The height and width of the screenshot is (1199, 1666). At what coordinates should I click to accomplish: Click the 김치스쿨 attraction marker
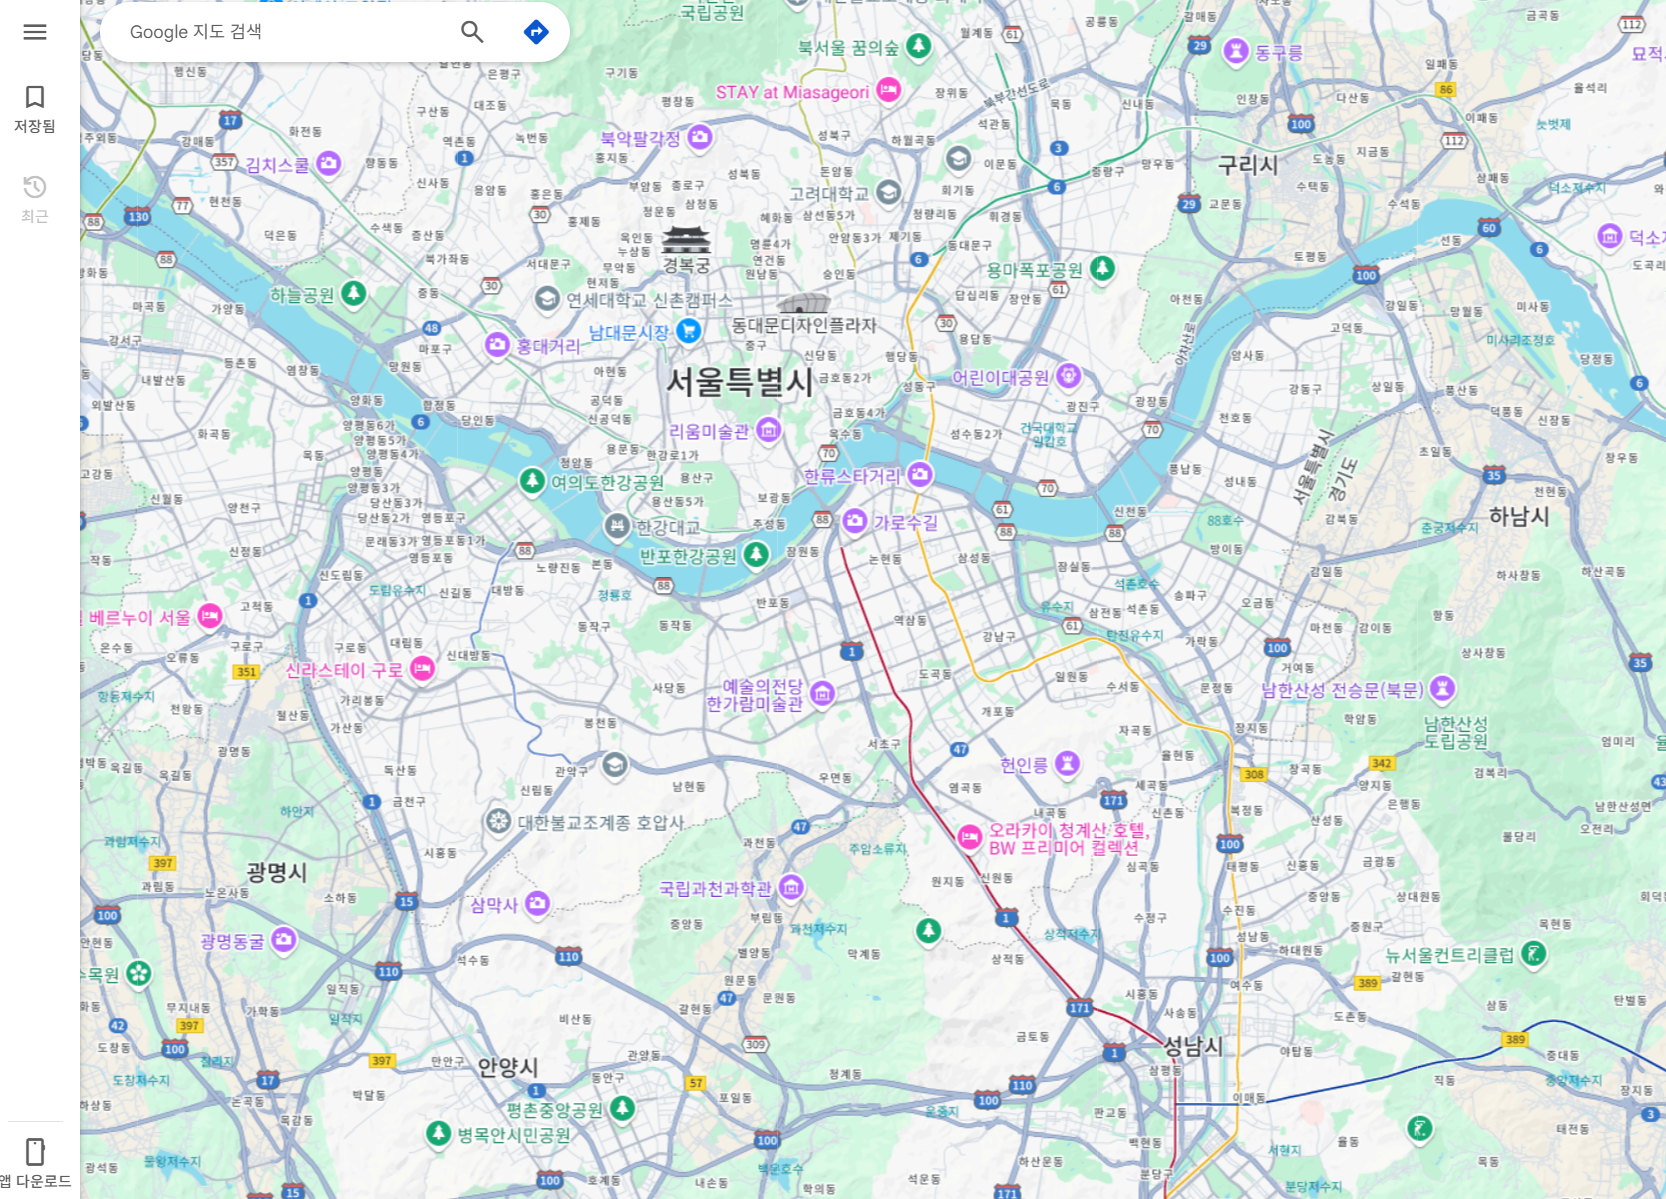click(328, 163)
